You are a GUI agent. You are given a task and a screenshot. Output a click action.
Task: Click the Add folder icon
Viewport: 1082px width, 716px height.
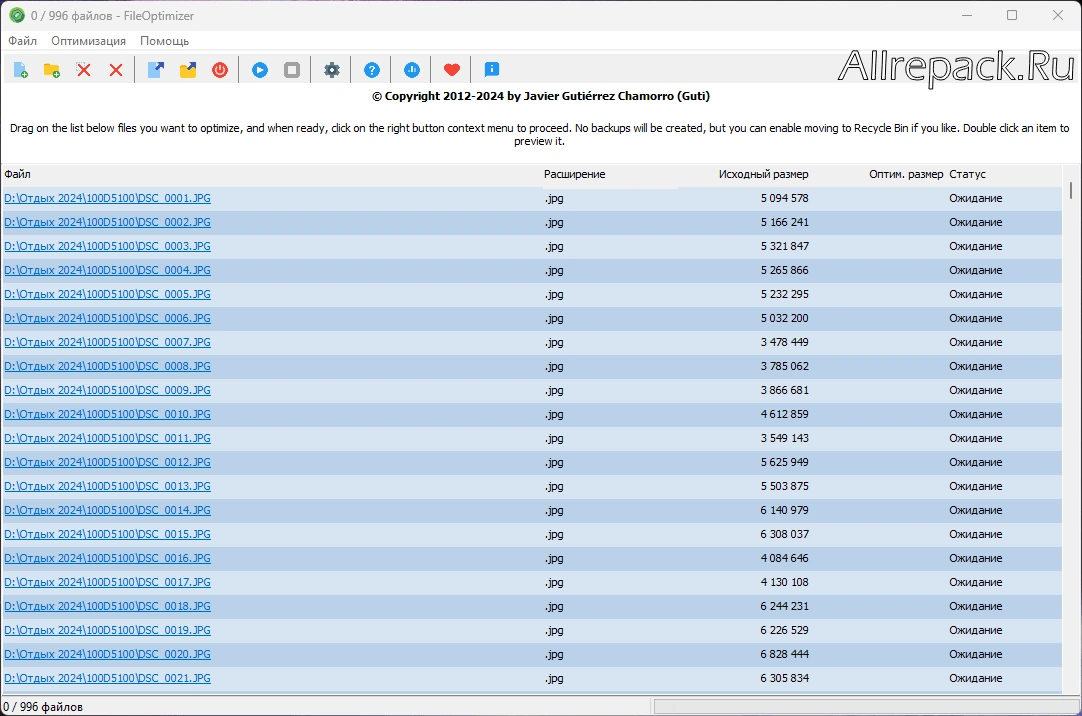click(52, 70)
